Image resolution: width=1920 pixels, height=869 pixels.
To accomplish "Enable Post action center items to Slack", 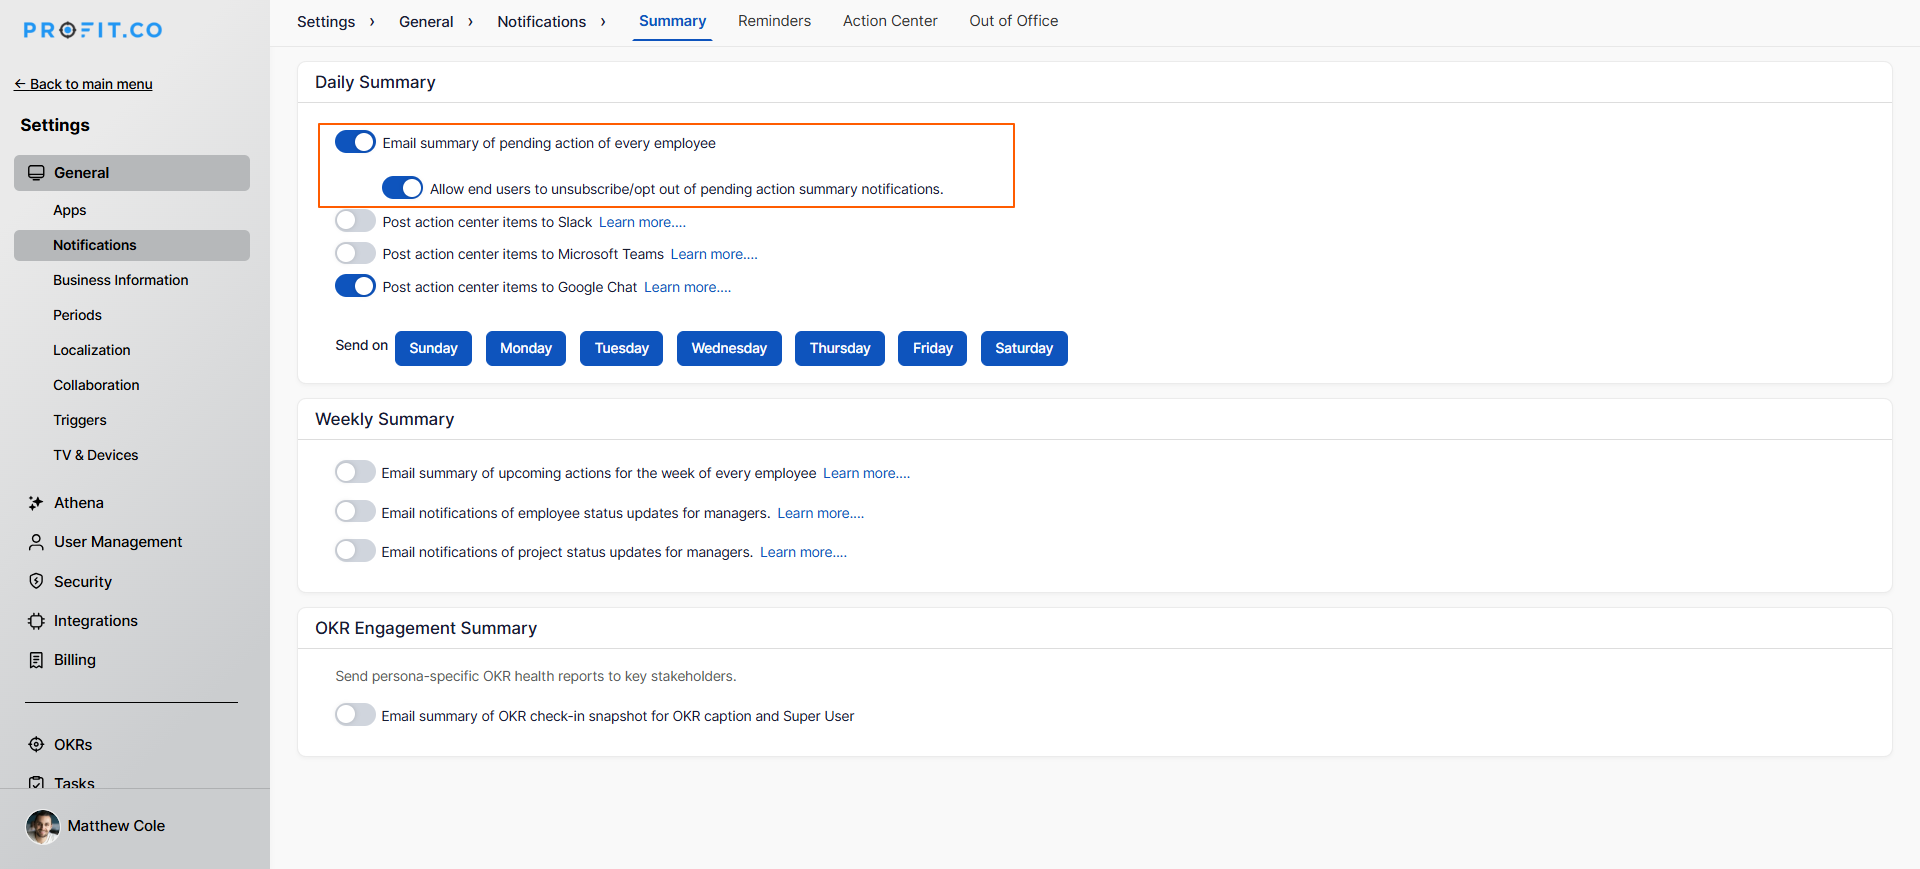I will 355,221.
